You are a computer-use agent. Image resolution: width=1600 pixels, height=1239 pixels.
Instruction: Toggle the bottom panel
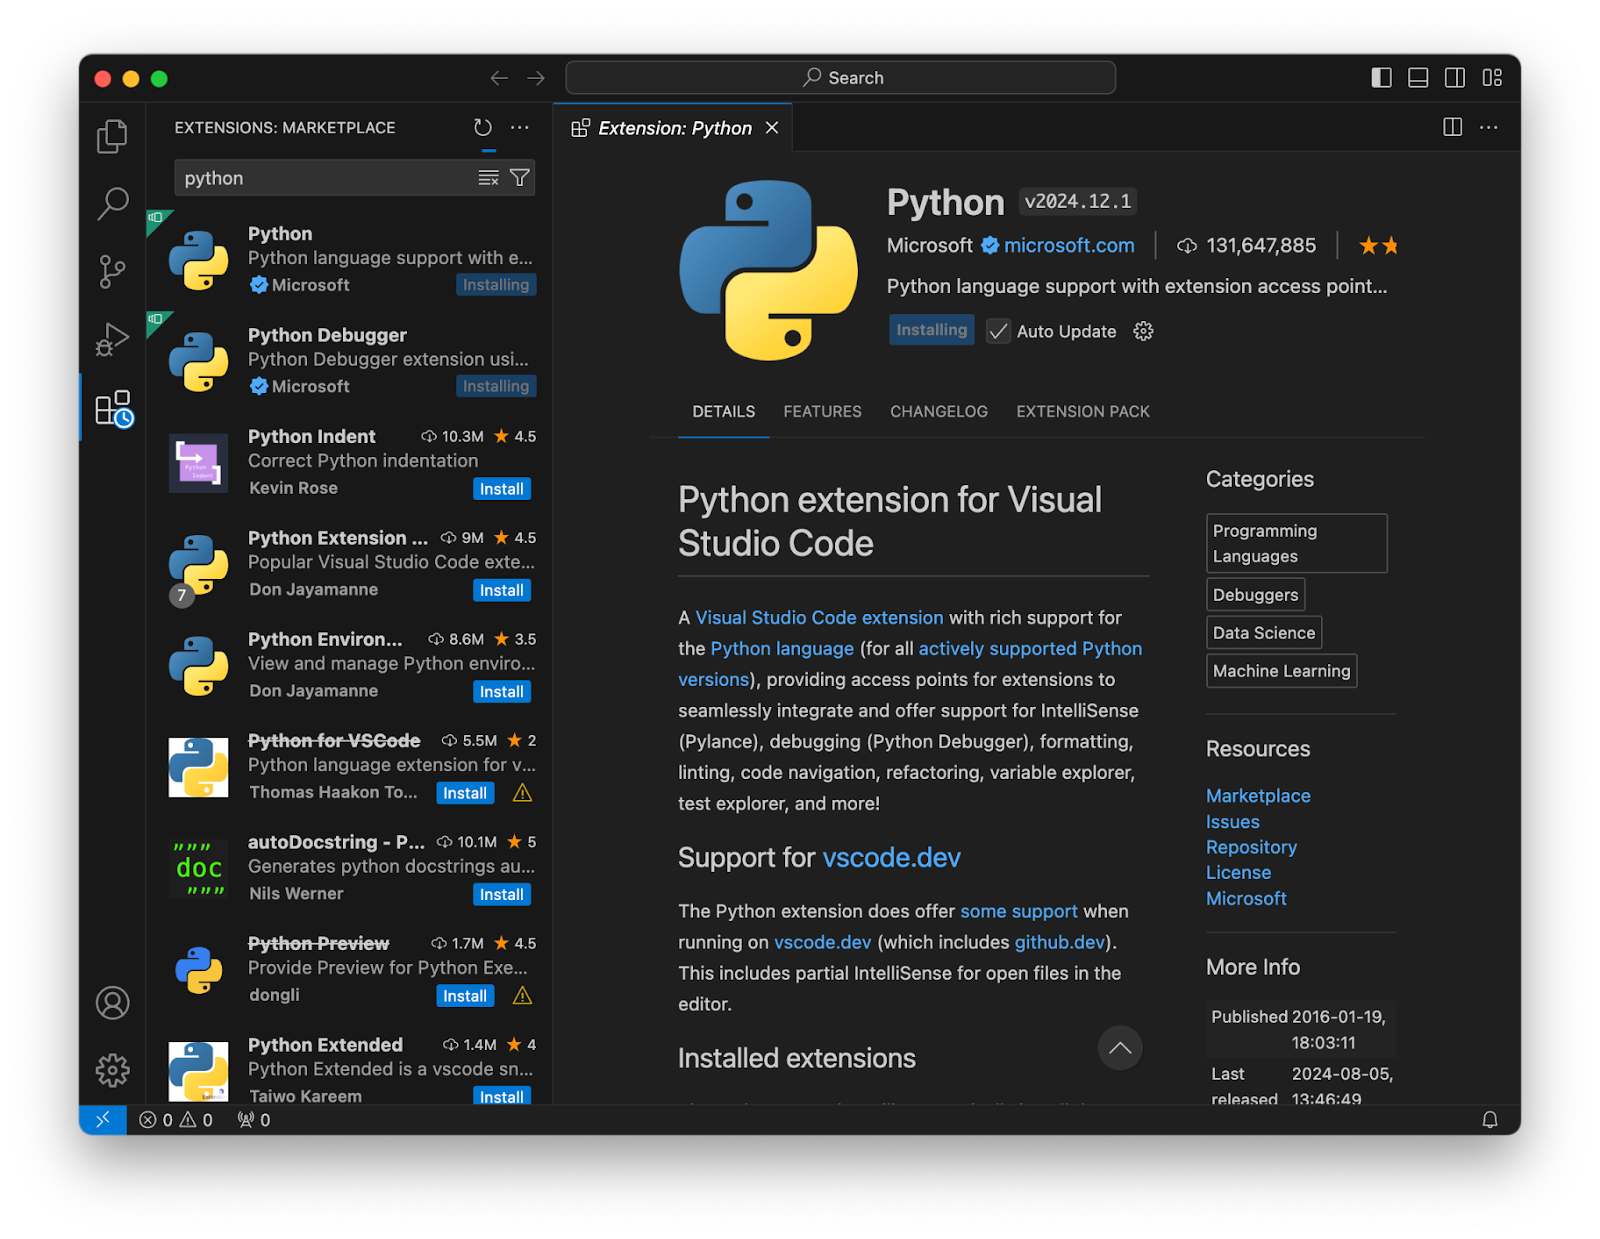[1418, 78]
